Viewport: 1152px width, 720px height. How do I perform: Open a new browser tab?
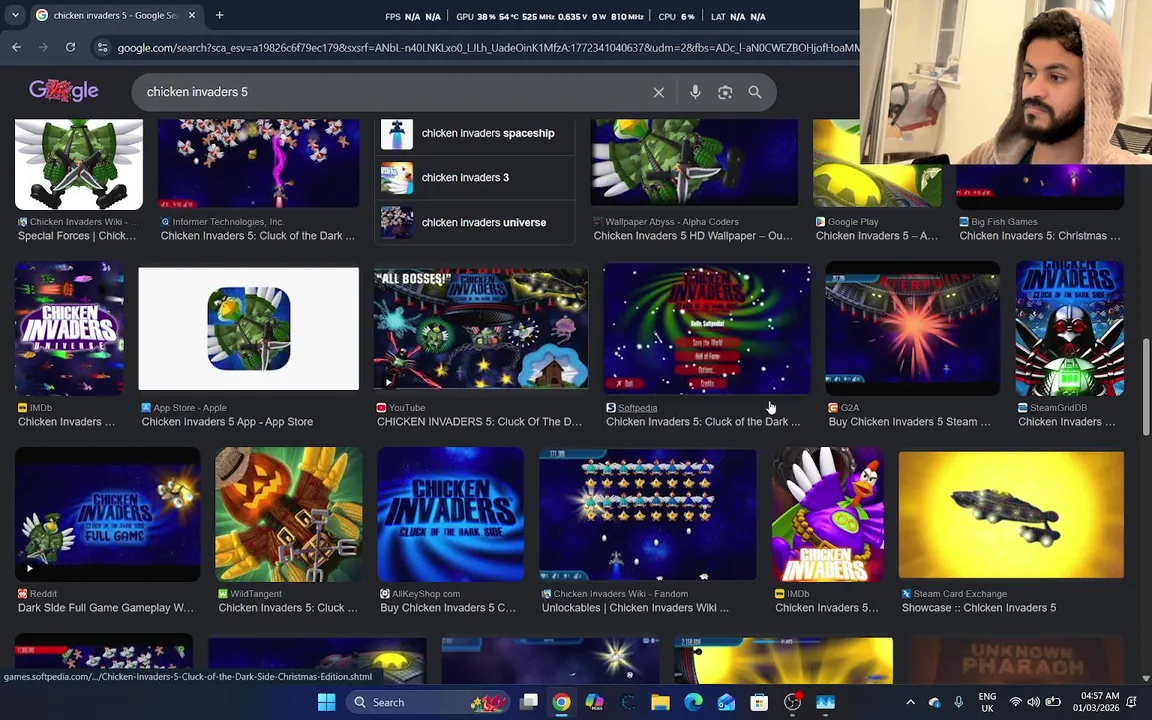pos(219,15)
